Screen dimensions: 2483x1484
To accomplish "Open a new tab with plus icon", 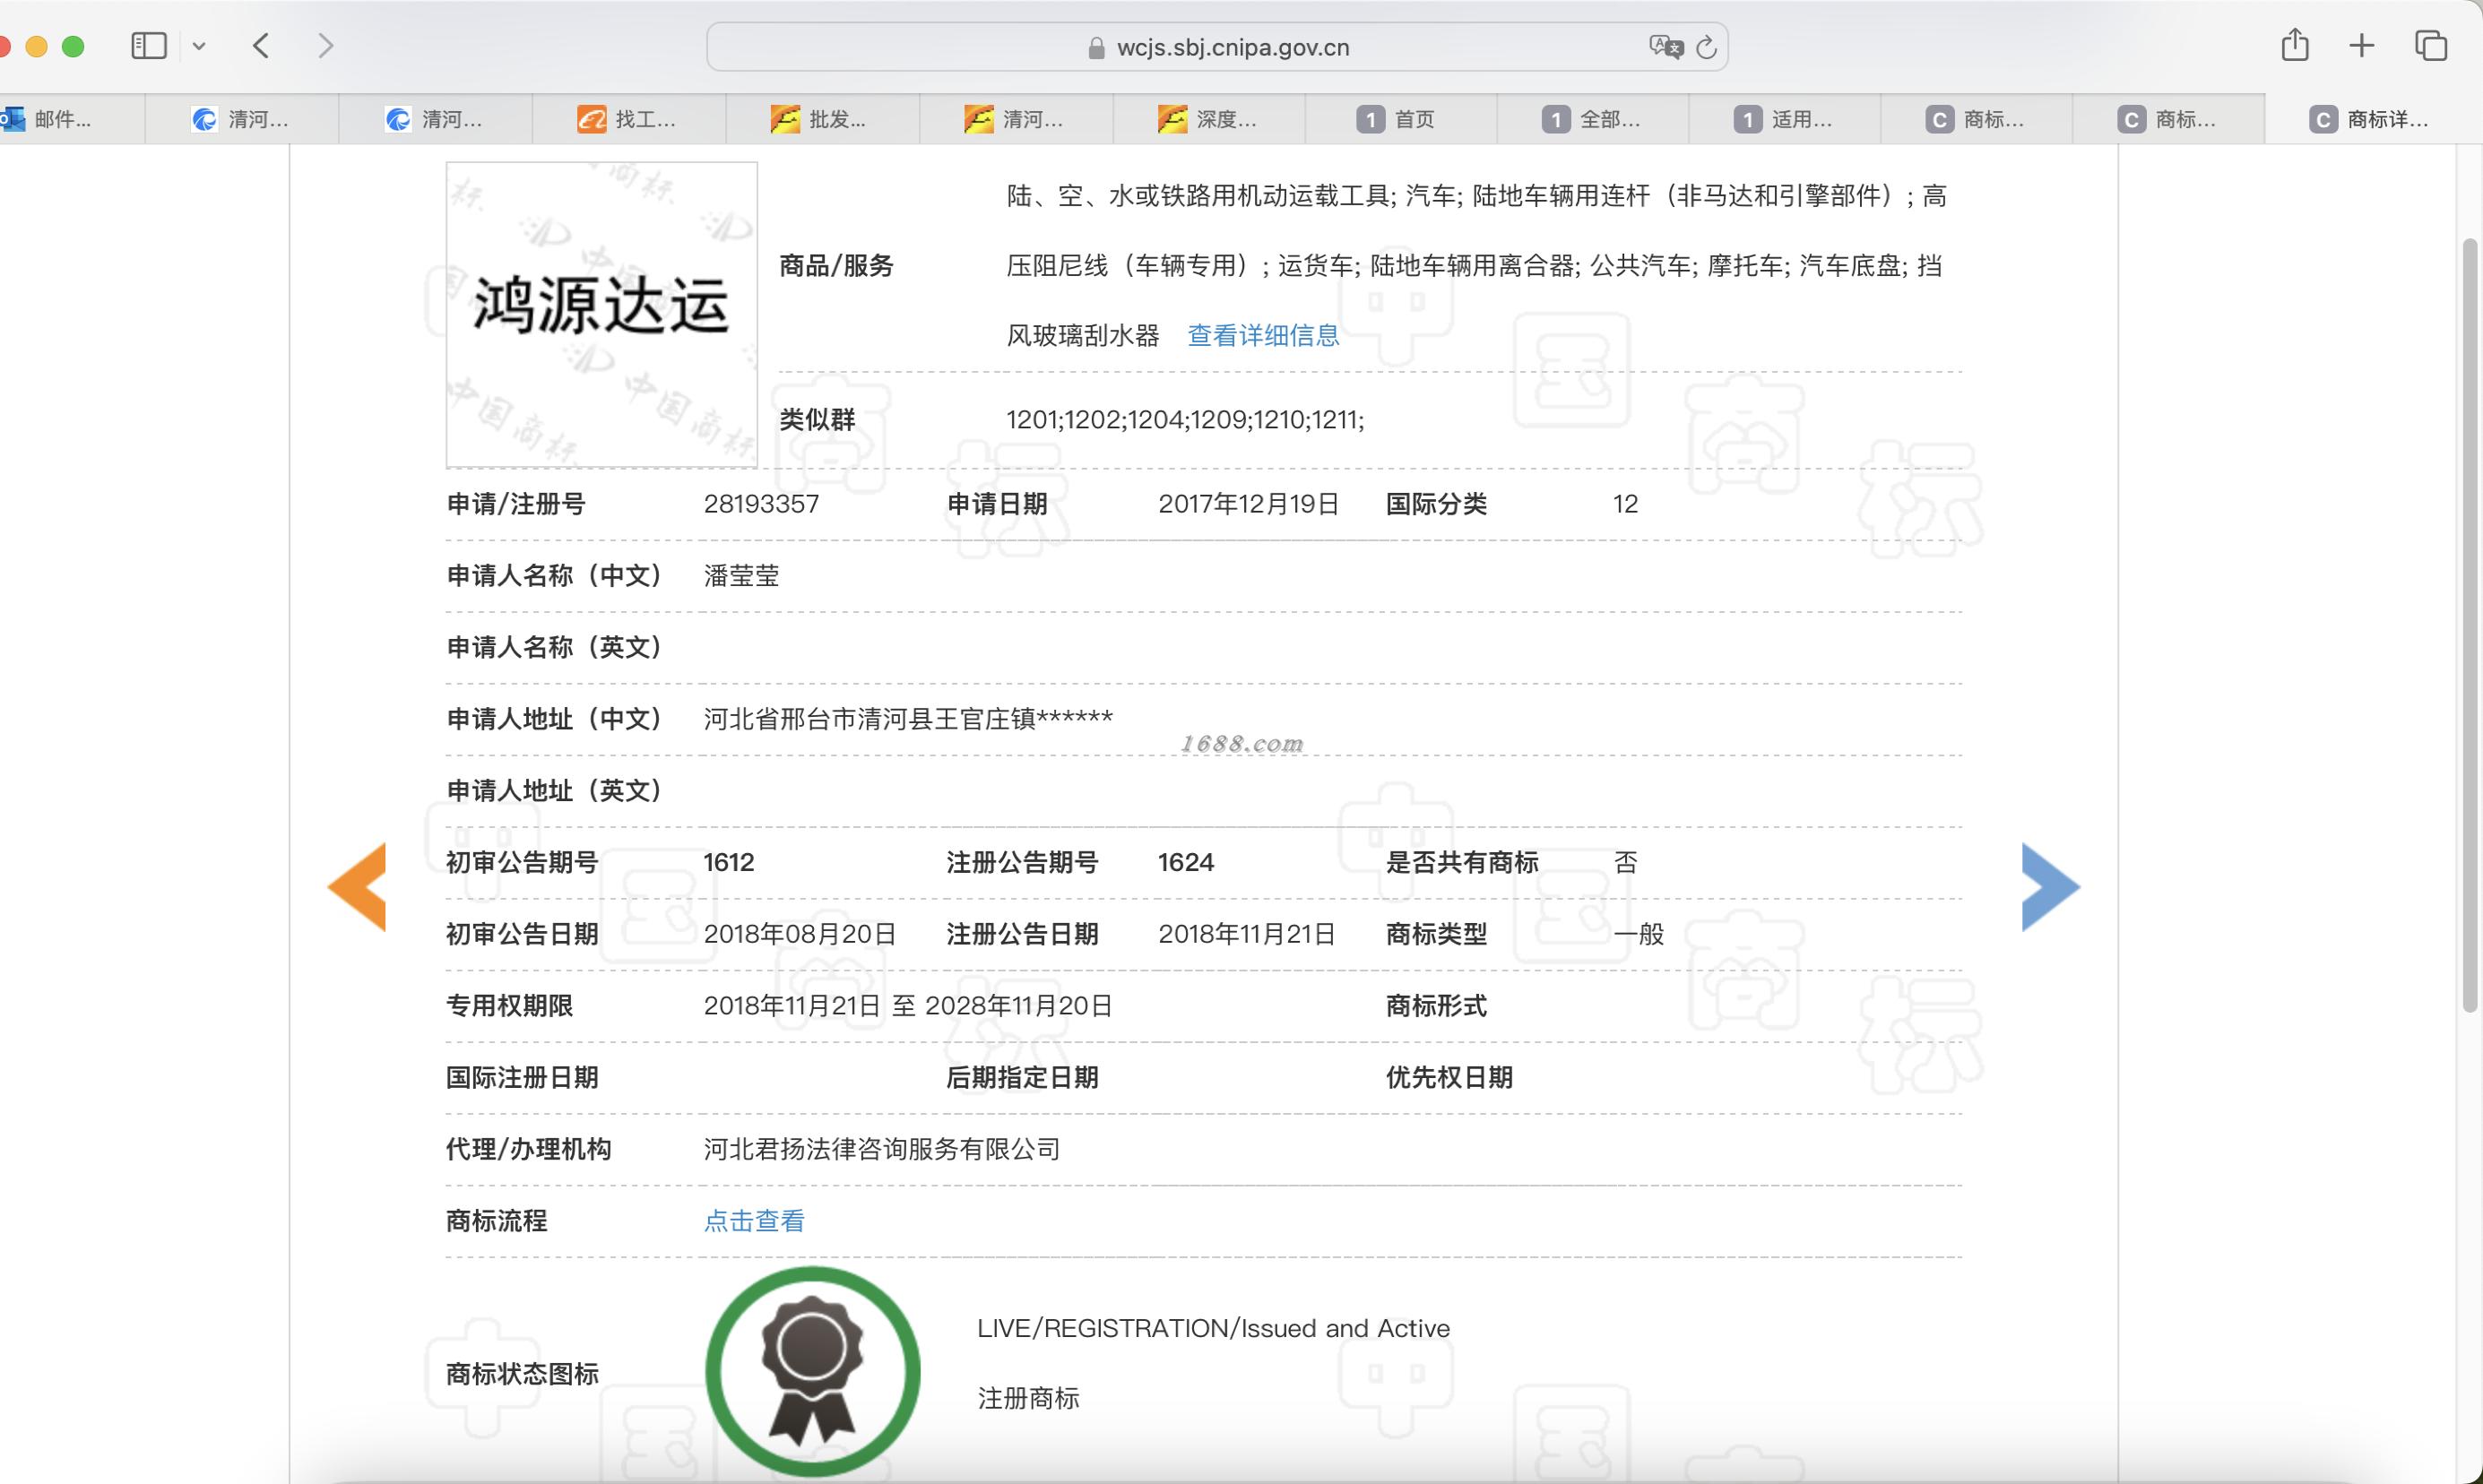I will click(x=2361, y=46).
